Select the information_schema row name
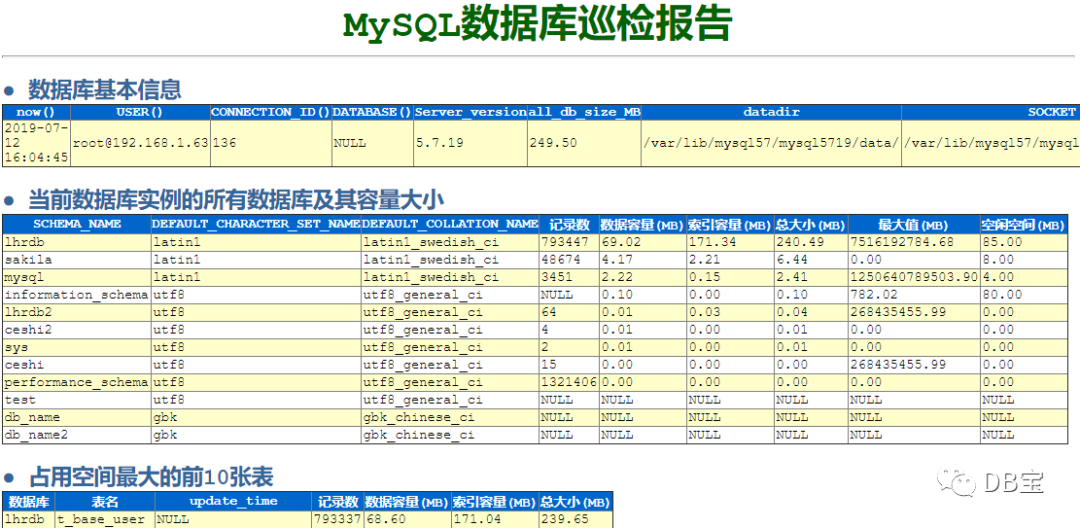The width and height of the screenshot is (1080, 528). click(x=77, y=295)
